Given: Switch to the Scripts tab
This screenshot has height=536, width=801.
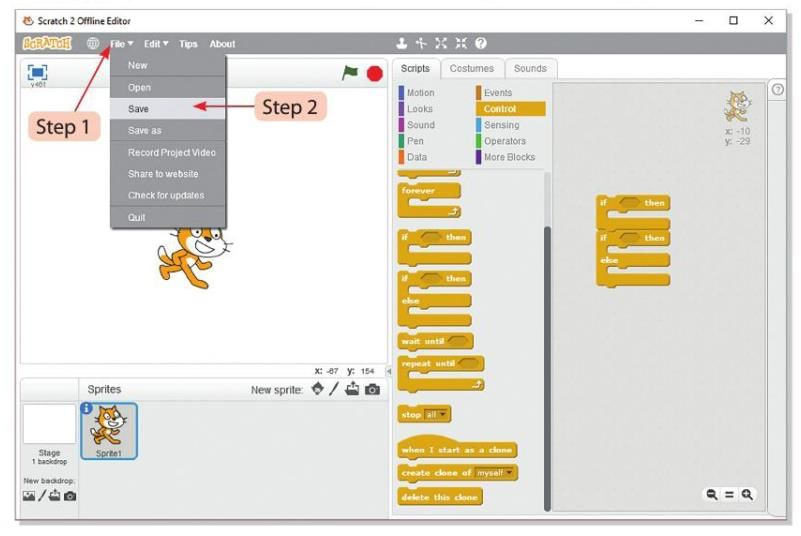Looking at the screenshot, I should pos(415,68).
